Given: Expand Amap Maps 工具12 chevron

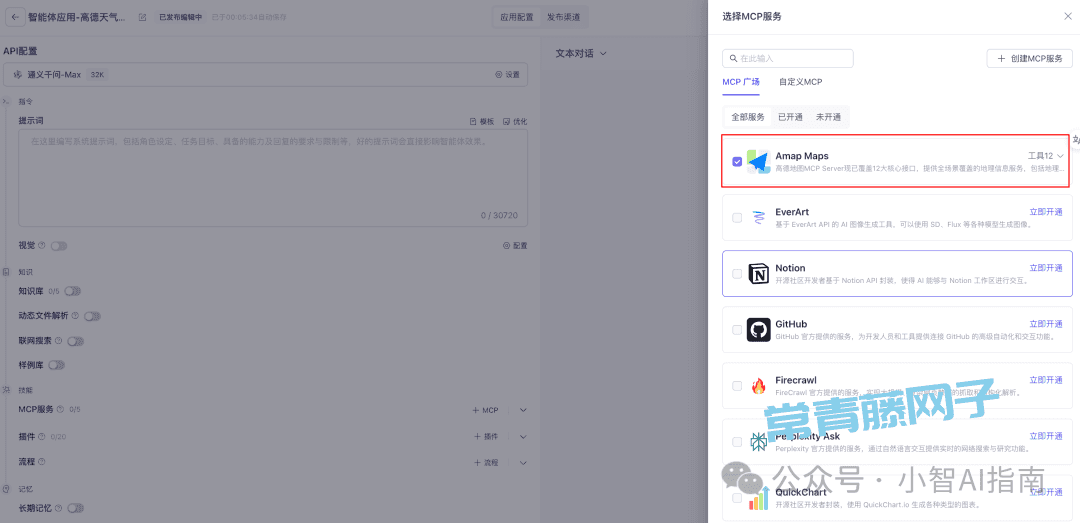Looking at the screenshot, I should click(1060, 156).
